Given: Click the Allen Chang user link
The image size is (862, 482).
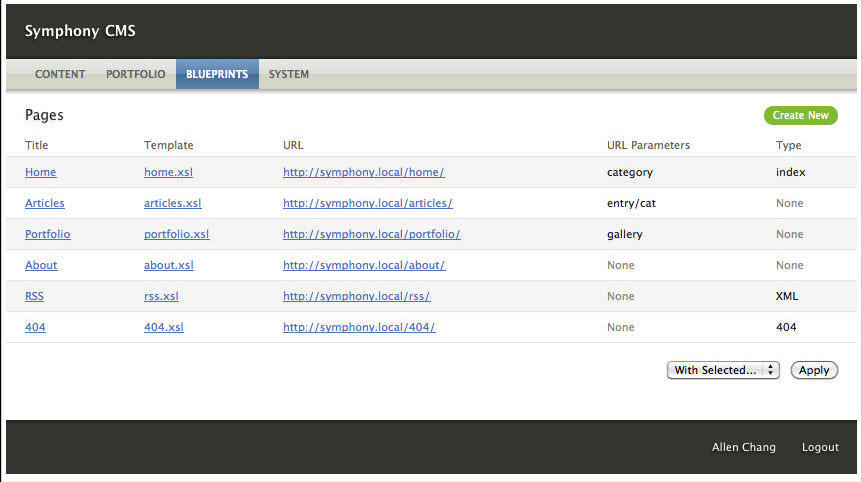Looking at the screenshot, I should click(x=744, y=447).
